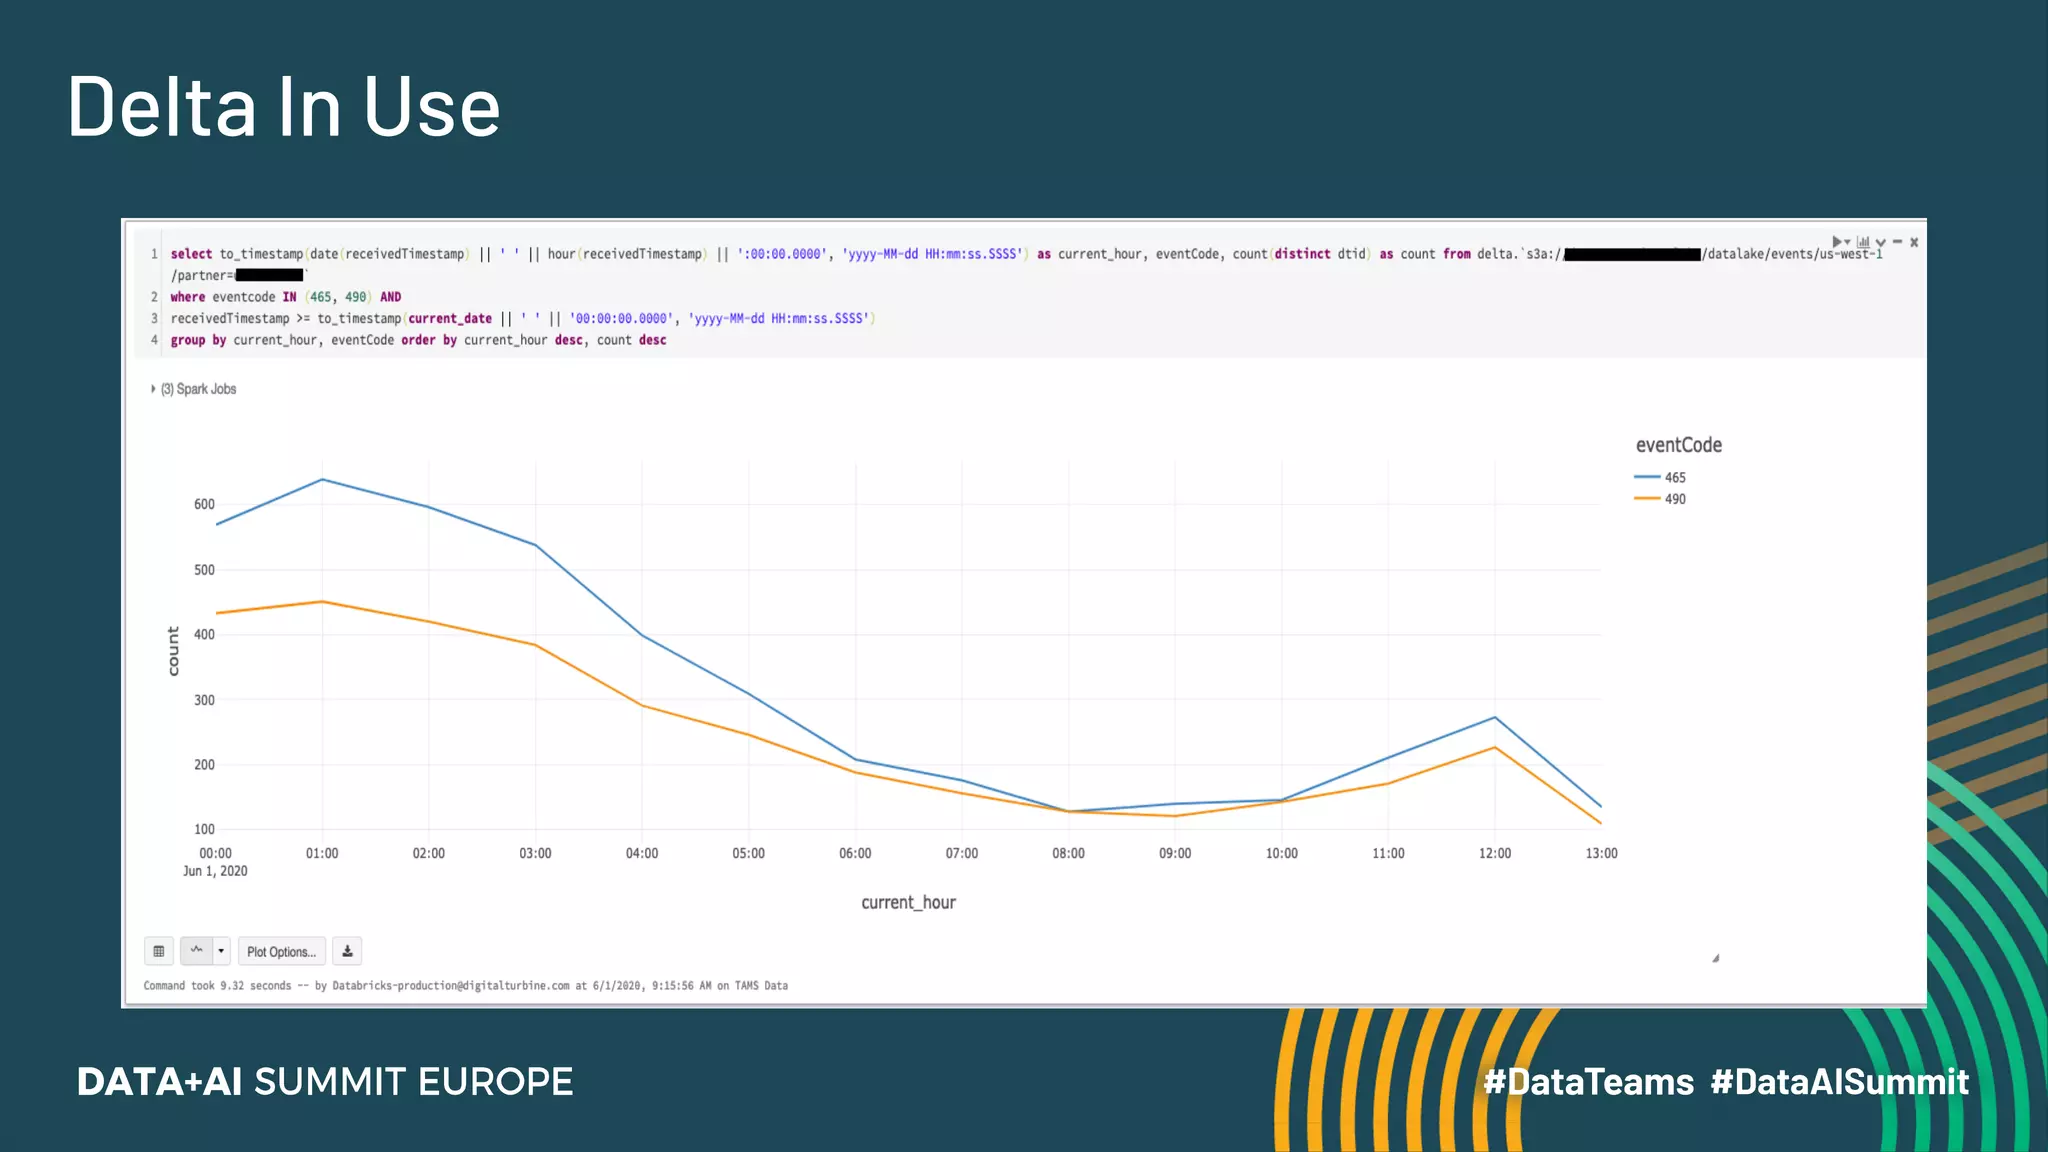Switch results to table view icon
2048x1152 pixels.
click(159, 951)
